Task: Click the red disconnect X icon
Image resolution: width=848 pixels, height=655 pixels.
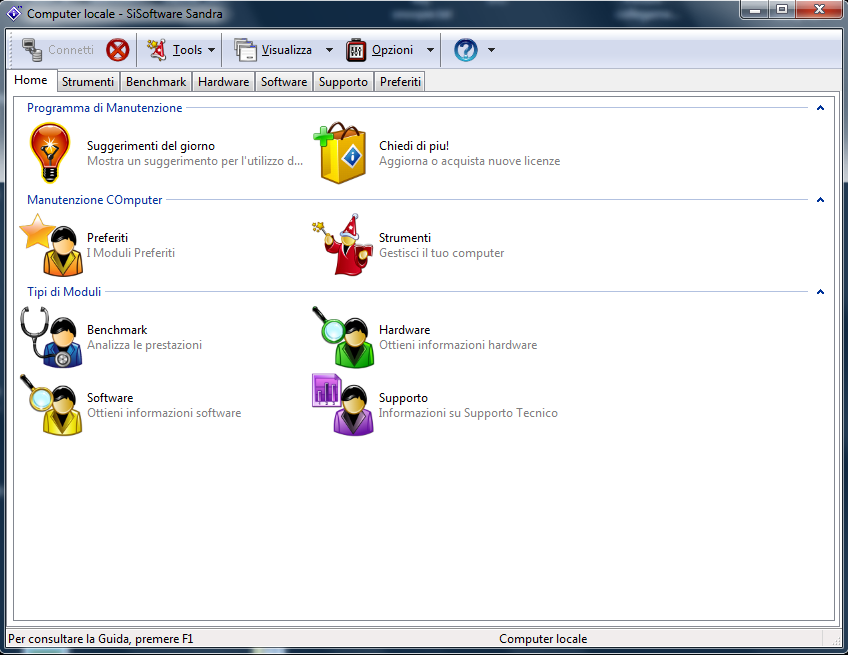Action: pyautogui.click(x=117, y=50)
